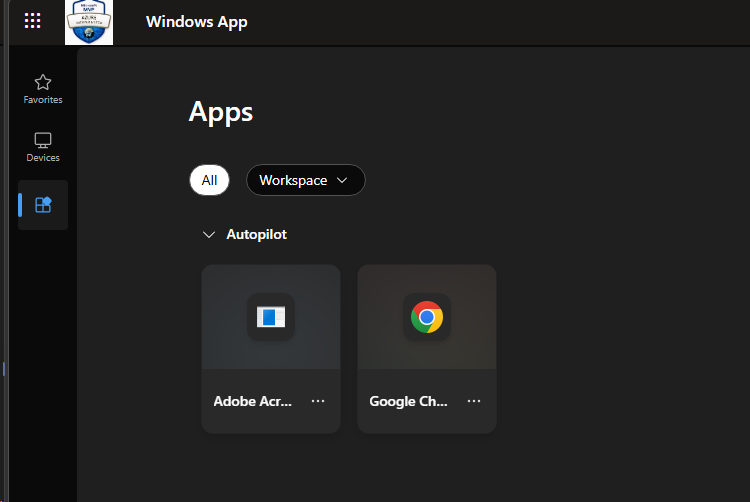Click the Adobe Acr... card name
Viewport: 750px width, 502px height.
[253, 401]
